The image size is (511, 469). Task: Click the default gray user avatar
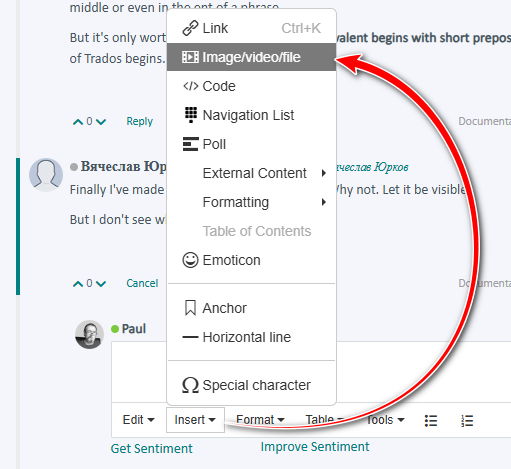pos(46,175)
